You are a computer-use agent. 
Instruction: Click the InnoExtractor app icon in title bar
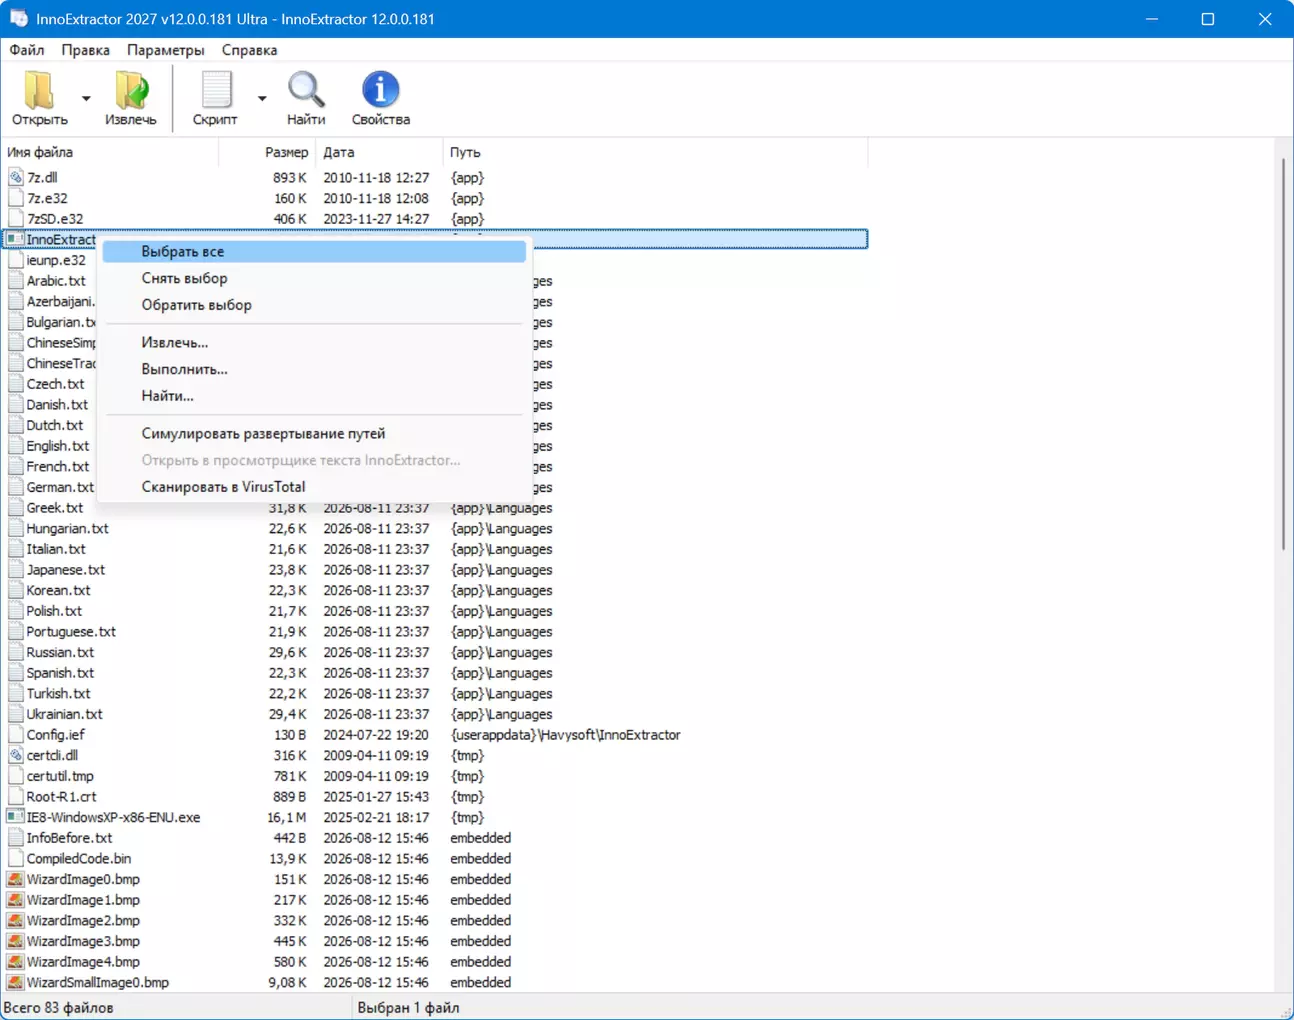(x=19, y=19)
